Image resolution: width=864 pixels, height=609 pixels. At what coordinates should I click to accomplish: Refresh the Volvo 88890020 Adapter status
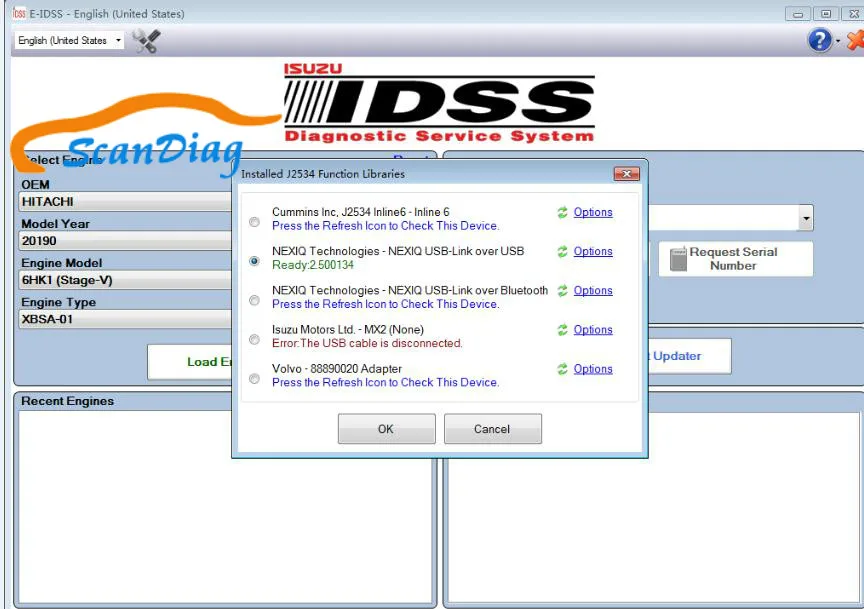[562, 369]
